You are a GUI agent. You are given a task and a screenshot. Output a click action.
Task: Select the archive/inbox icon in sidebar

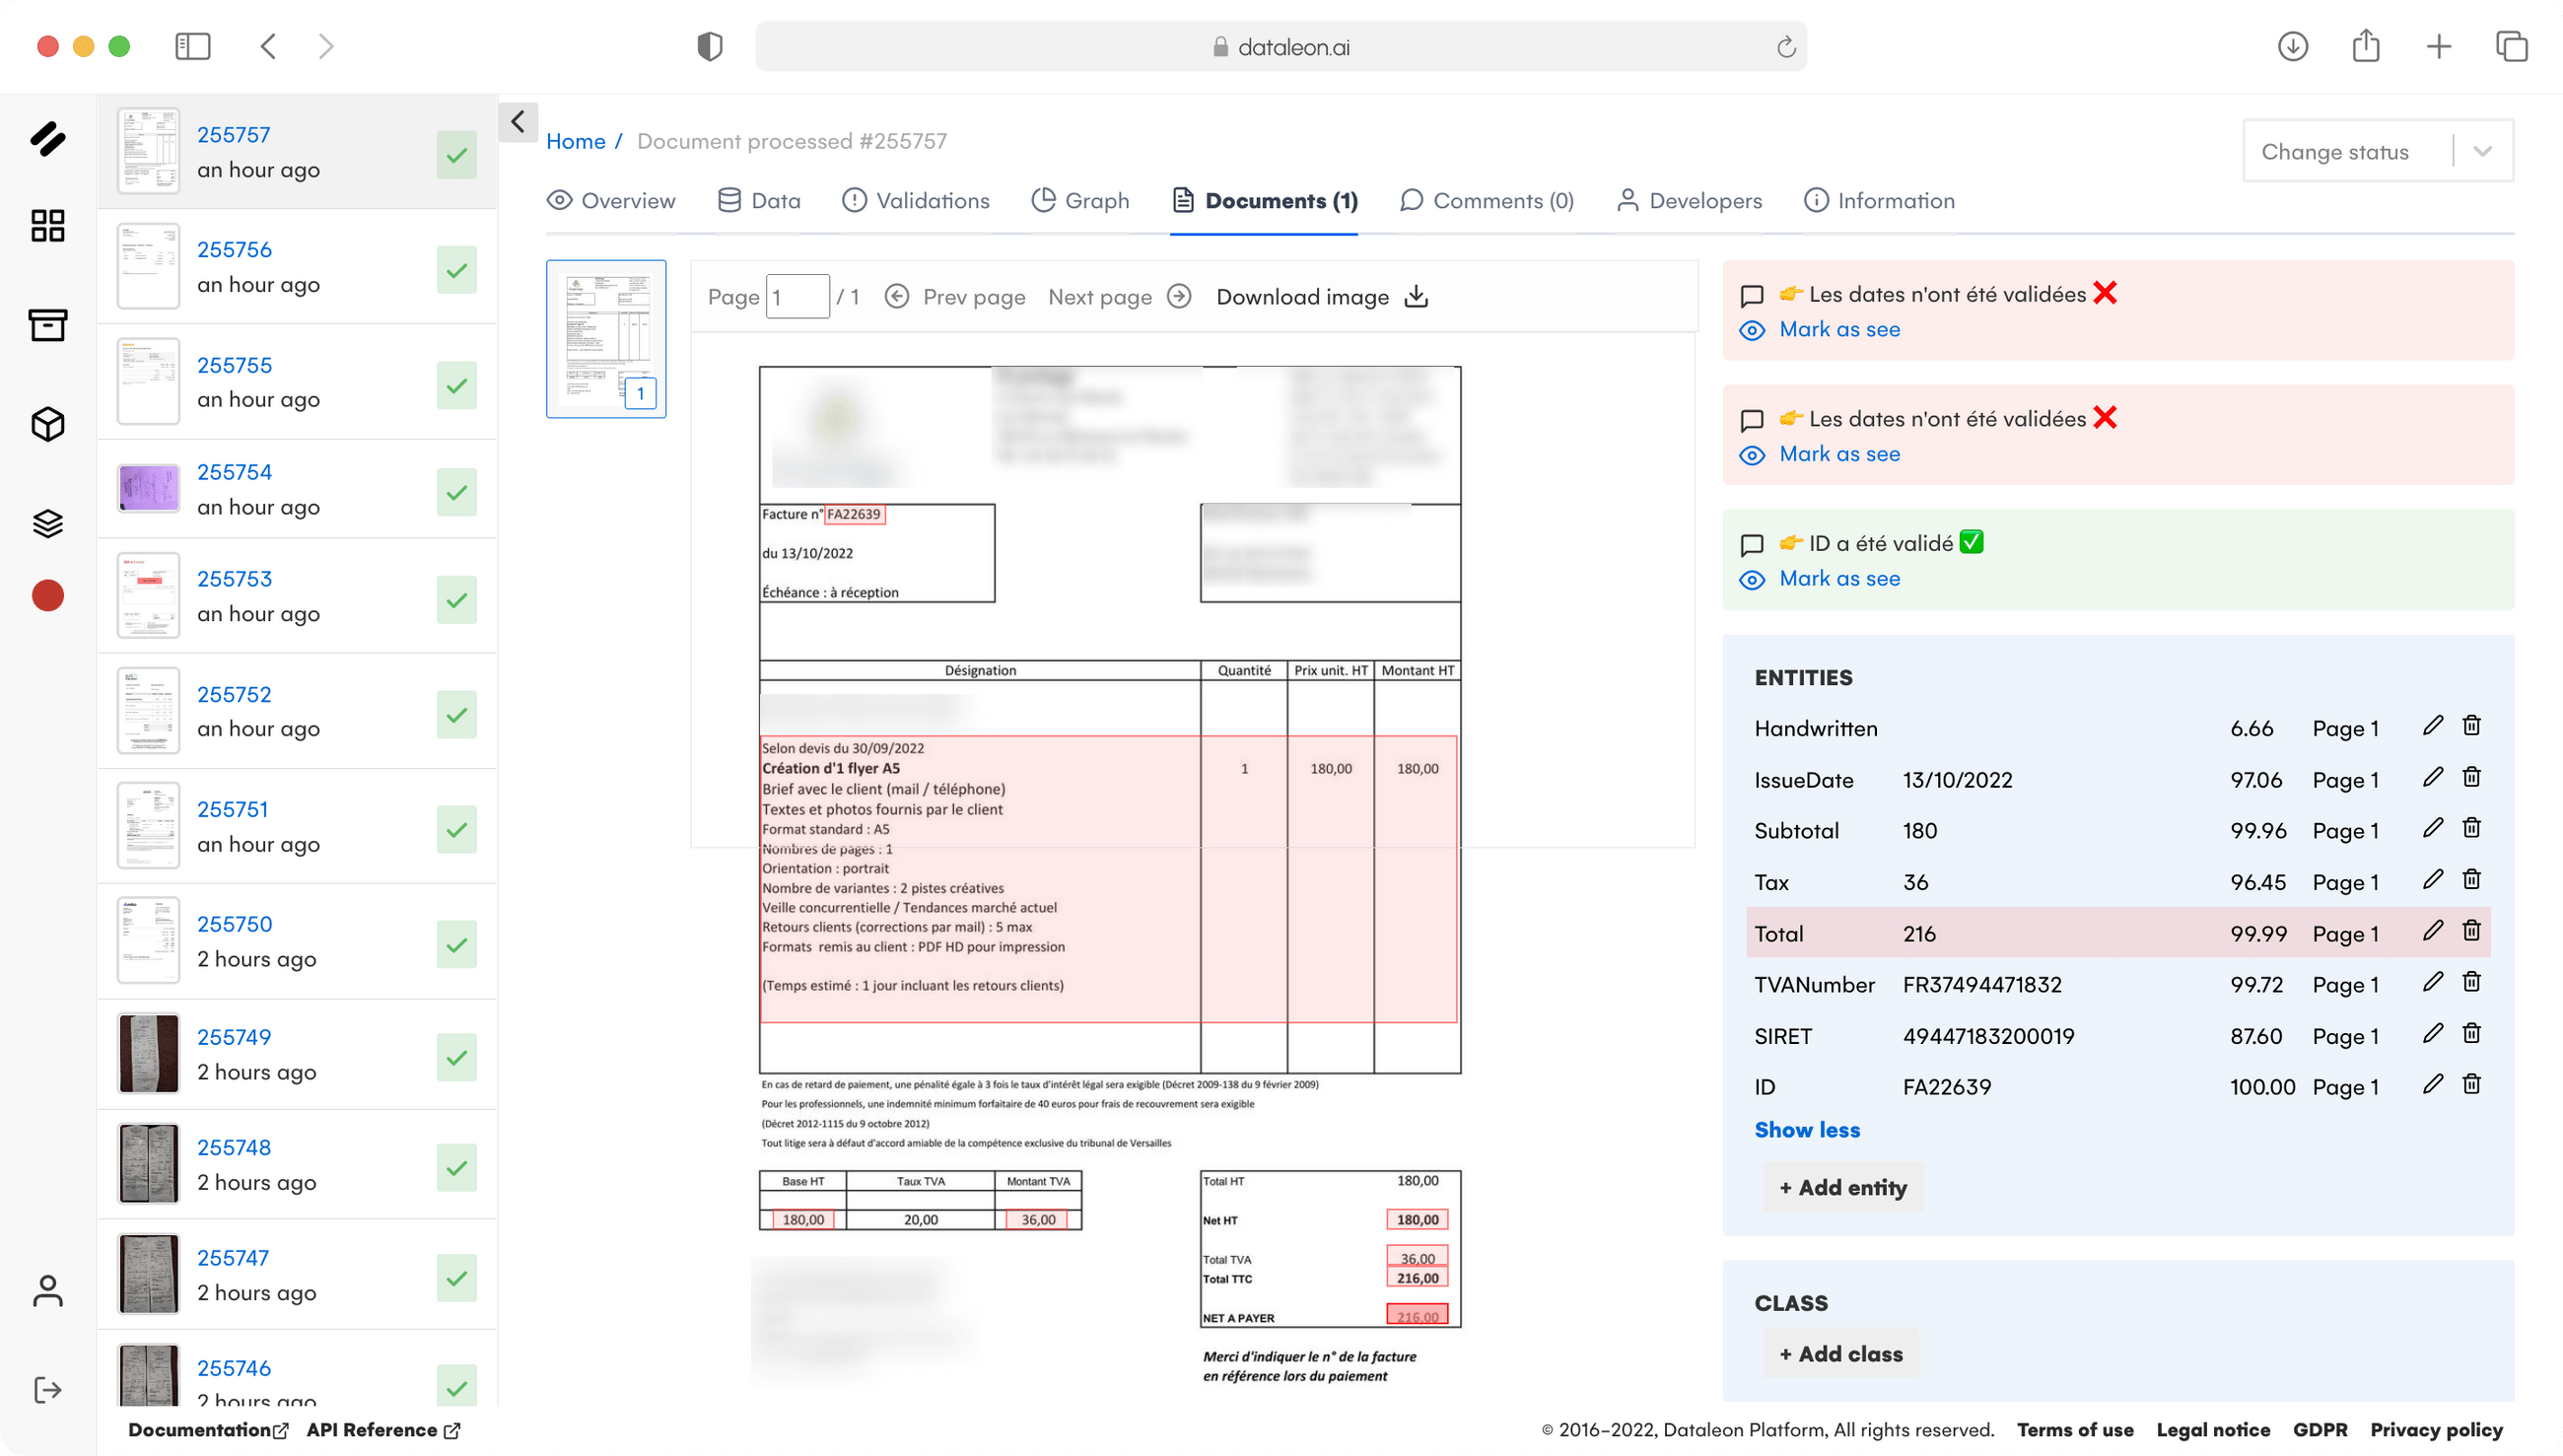47,324
